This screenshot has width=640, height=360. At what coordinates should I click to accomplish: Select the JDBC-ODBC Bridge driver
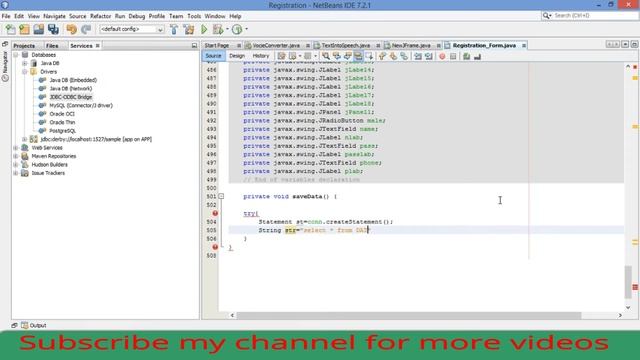tap(71, 97)
